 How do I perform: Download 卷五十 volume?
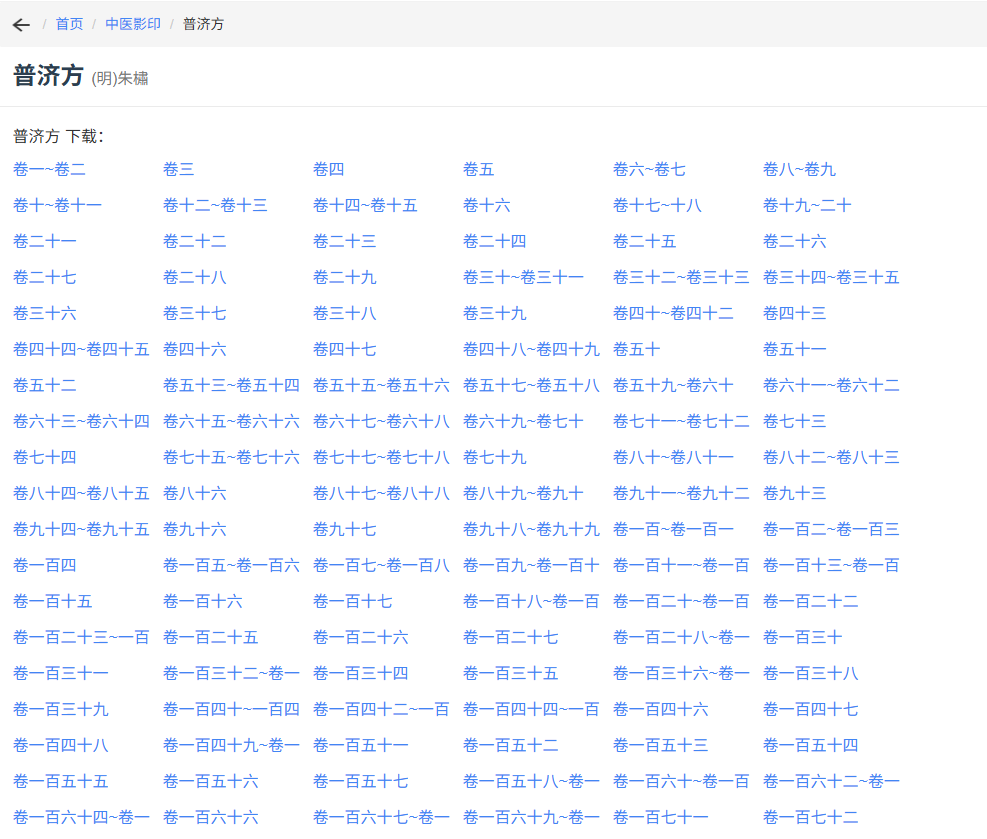click(x=636, y=350)
